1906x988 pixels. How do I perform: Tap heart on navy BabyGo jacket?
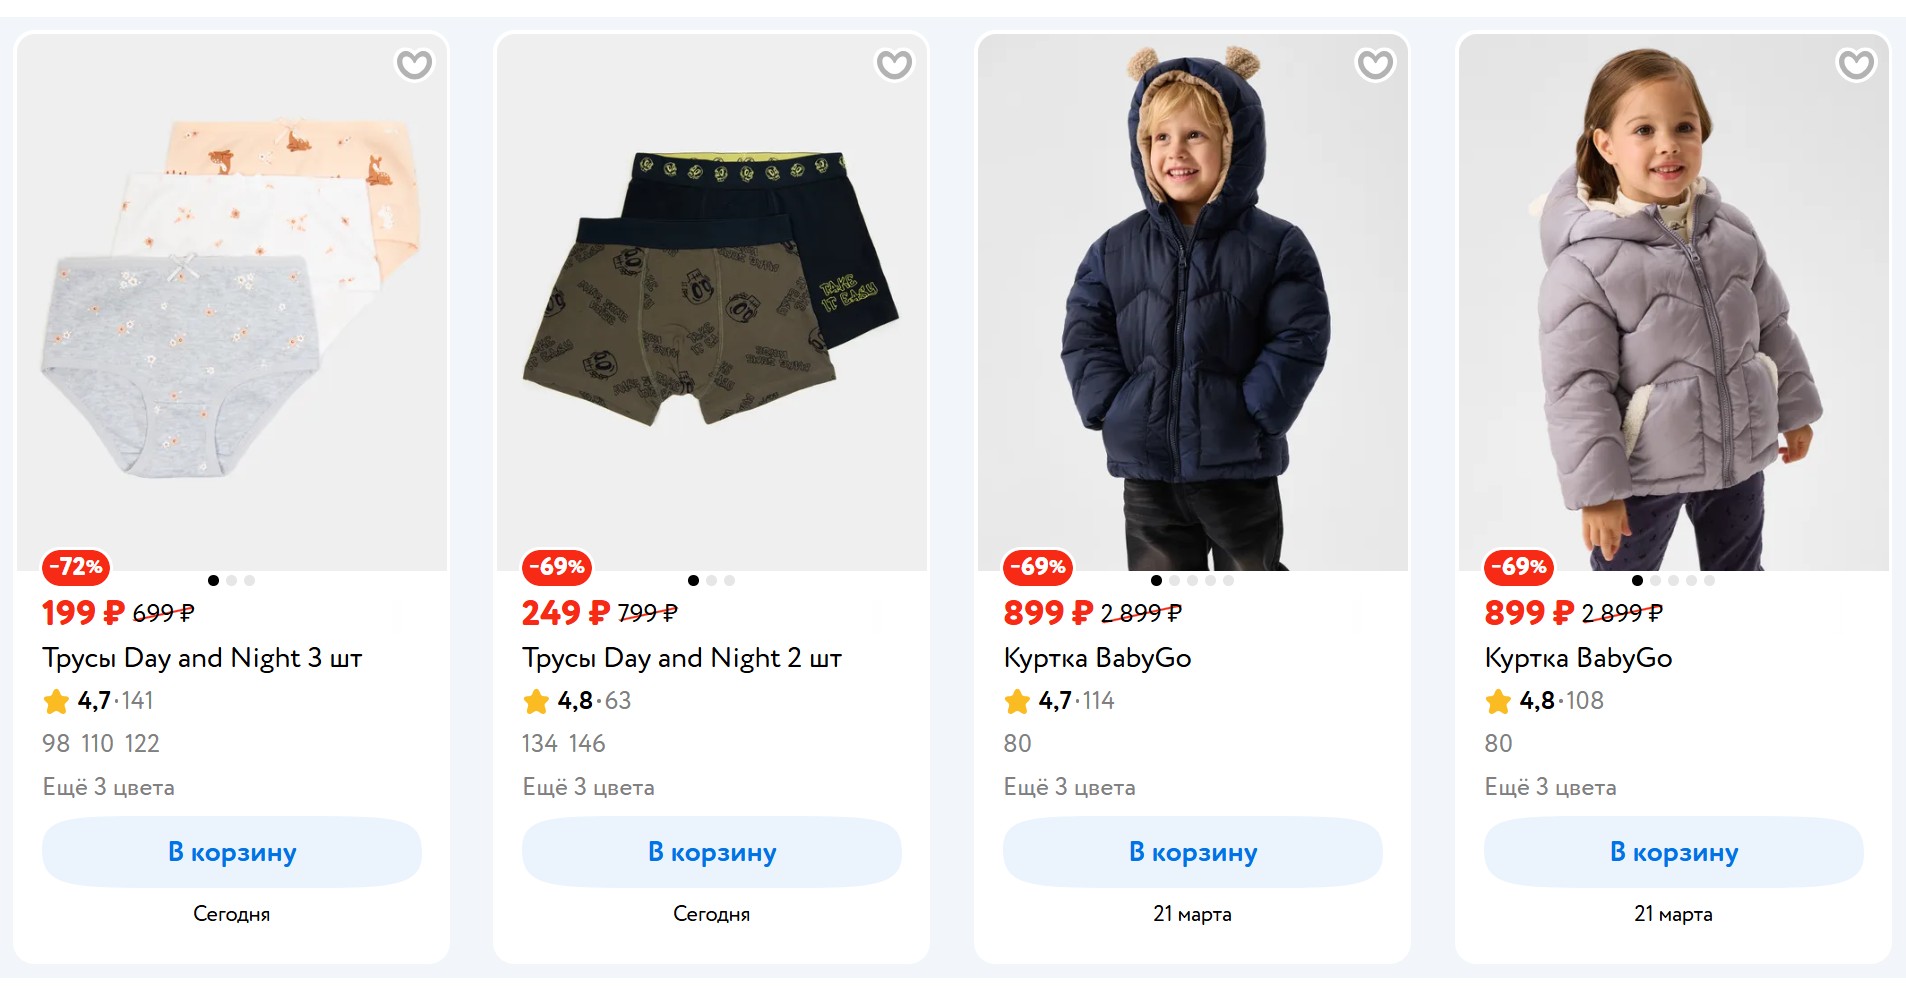point(1375,65)
